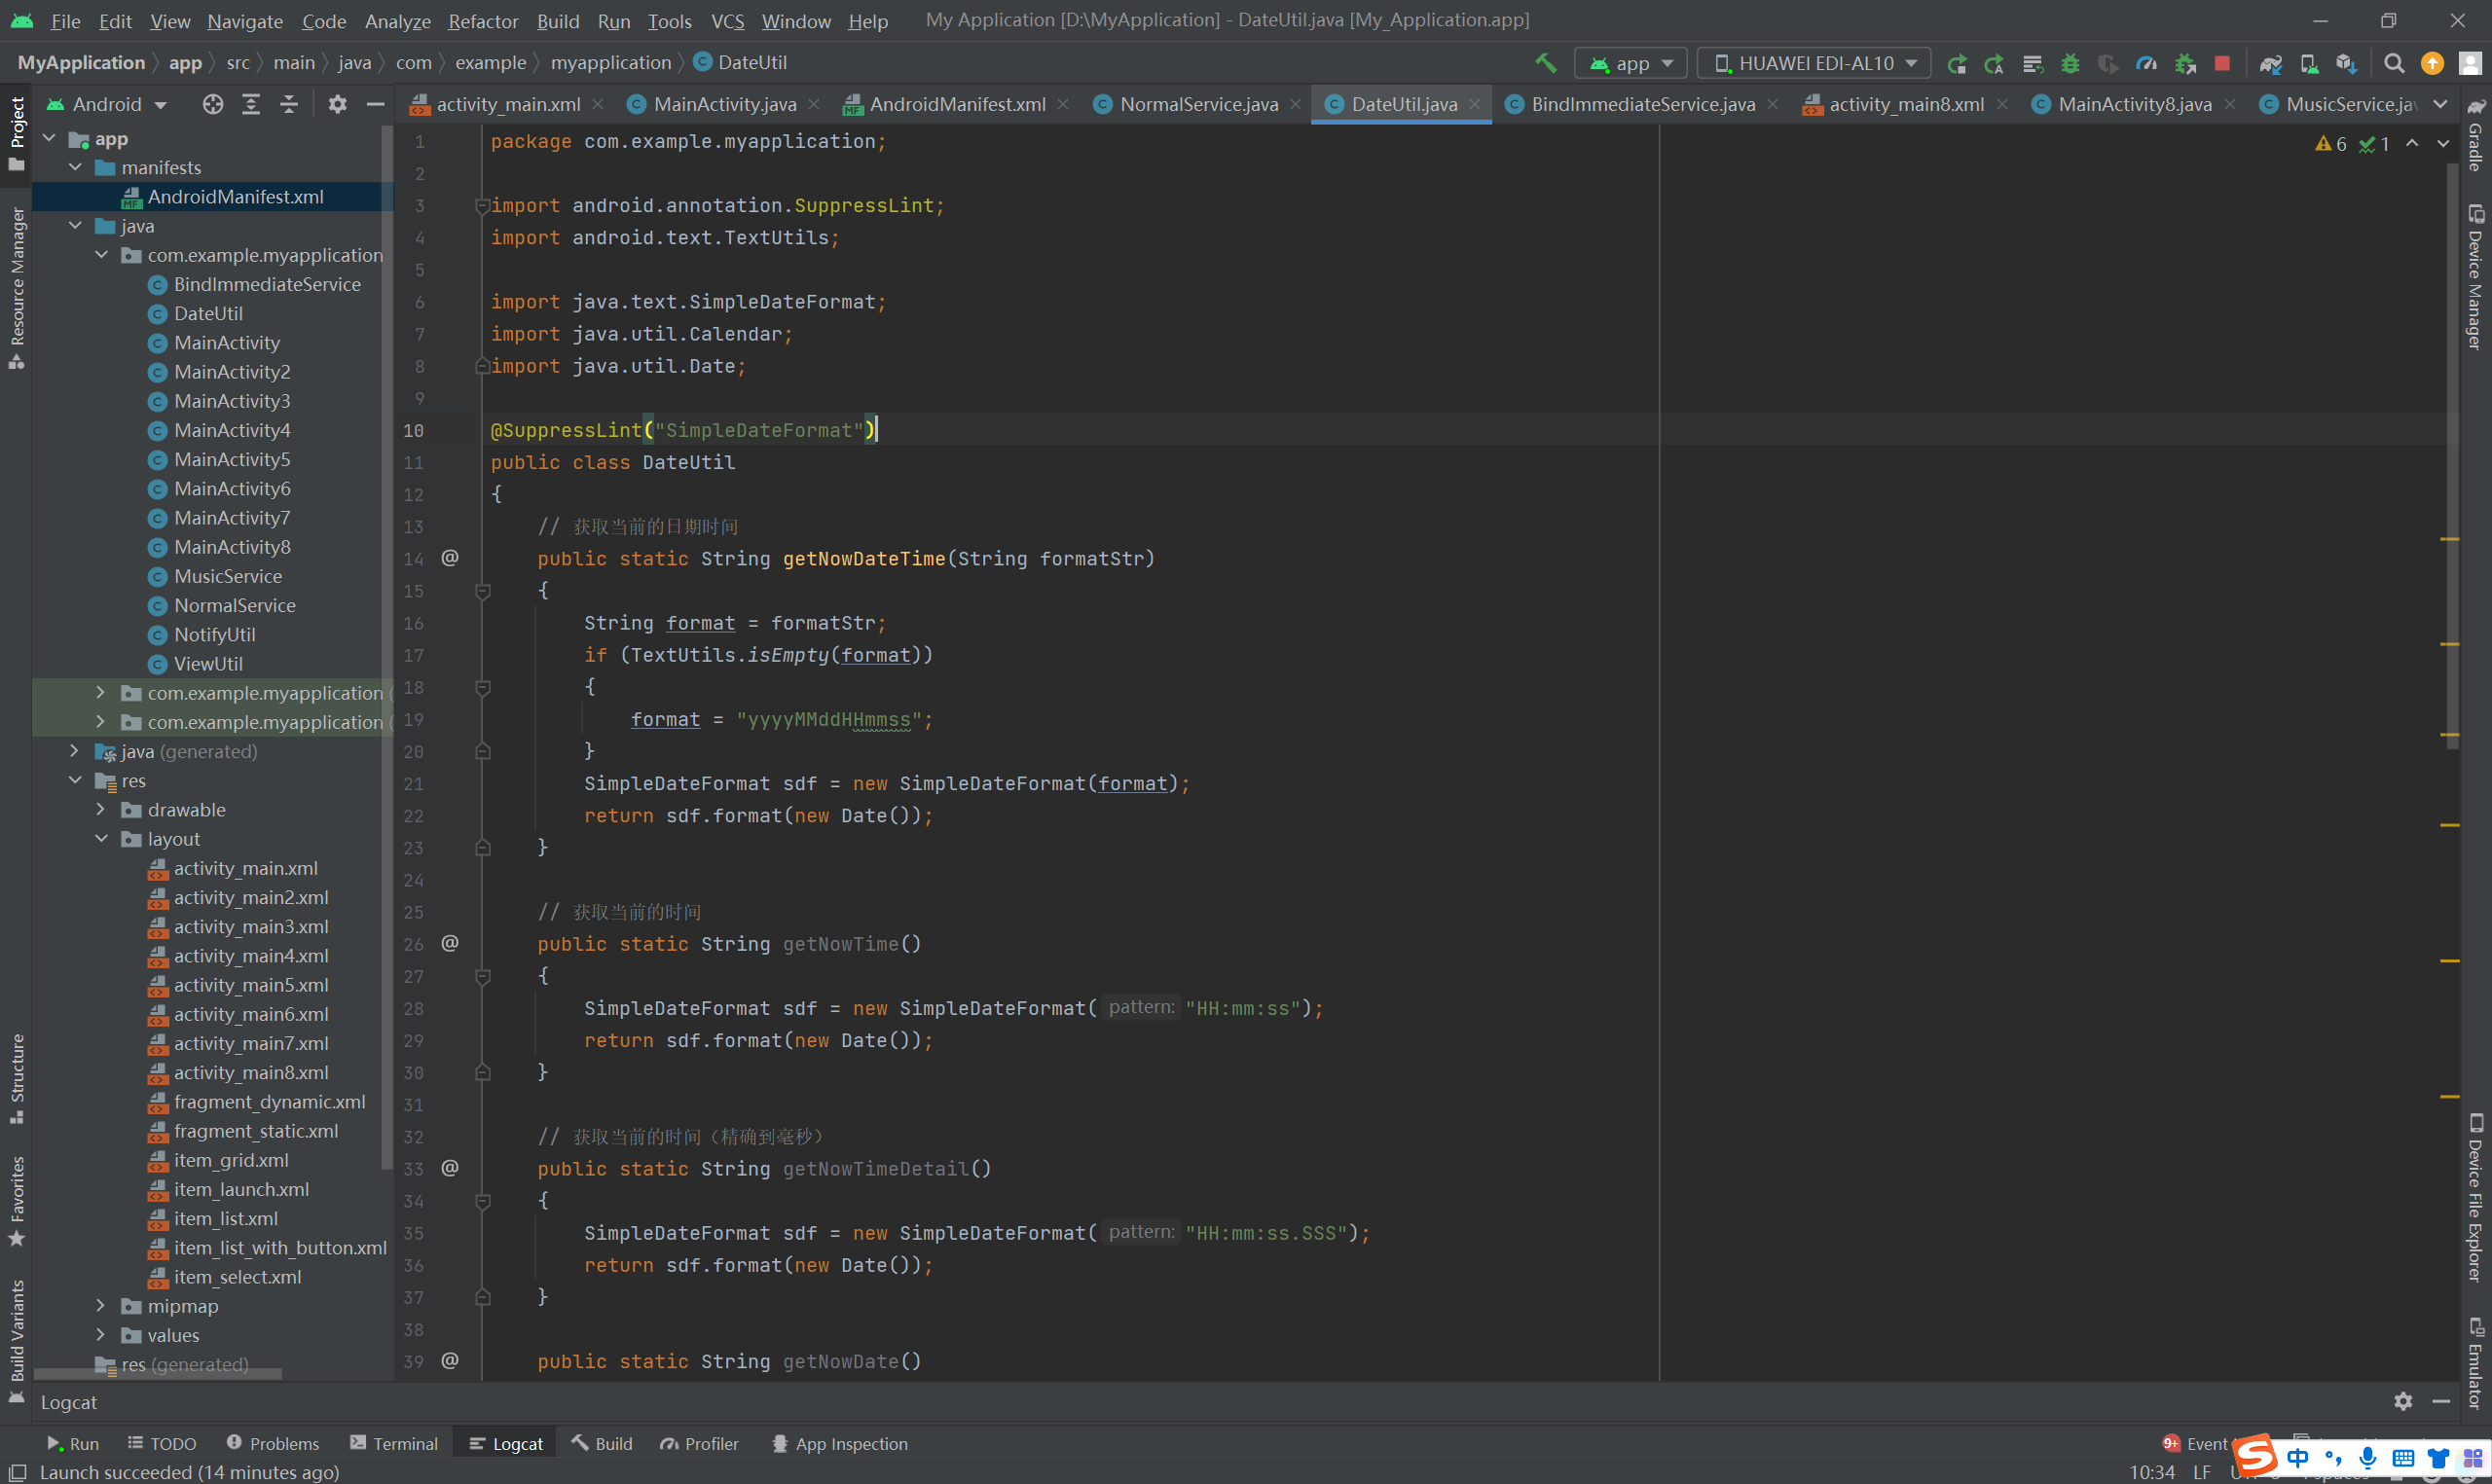The image size is (2492, 1484).
Task: Click Sync Project with Gradle Files elephant icon
Action: coord(2270,63)
